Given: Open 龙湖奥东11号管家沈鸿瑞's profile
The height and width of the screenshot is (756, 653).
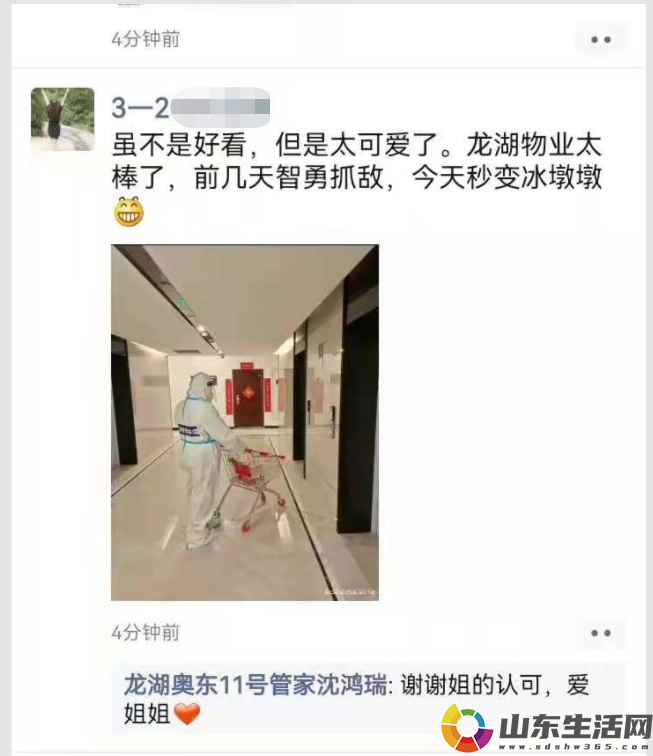Looking at the screenshot, I should (x=255, y=685).
